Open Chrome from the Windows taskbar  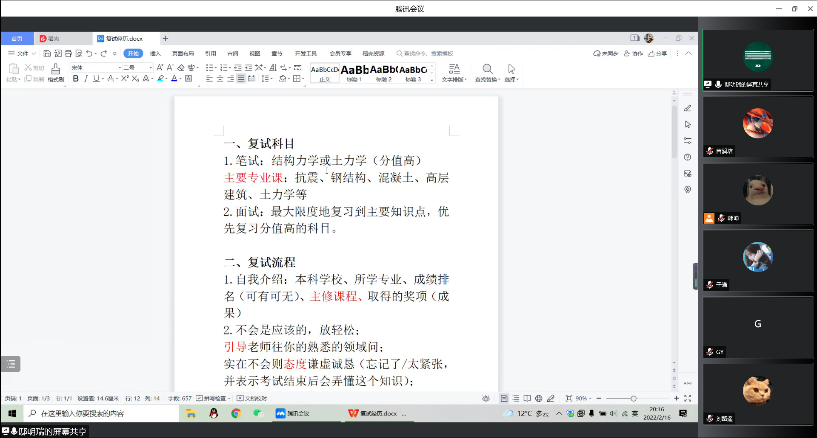point(235,412)
